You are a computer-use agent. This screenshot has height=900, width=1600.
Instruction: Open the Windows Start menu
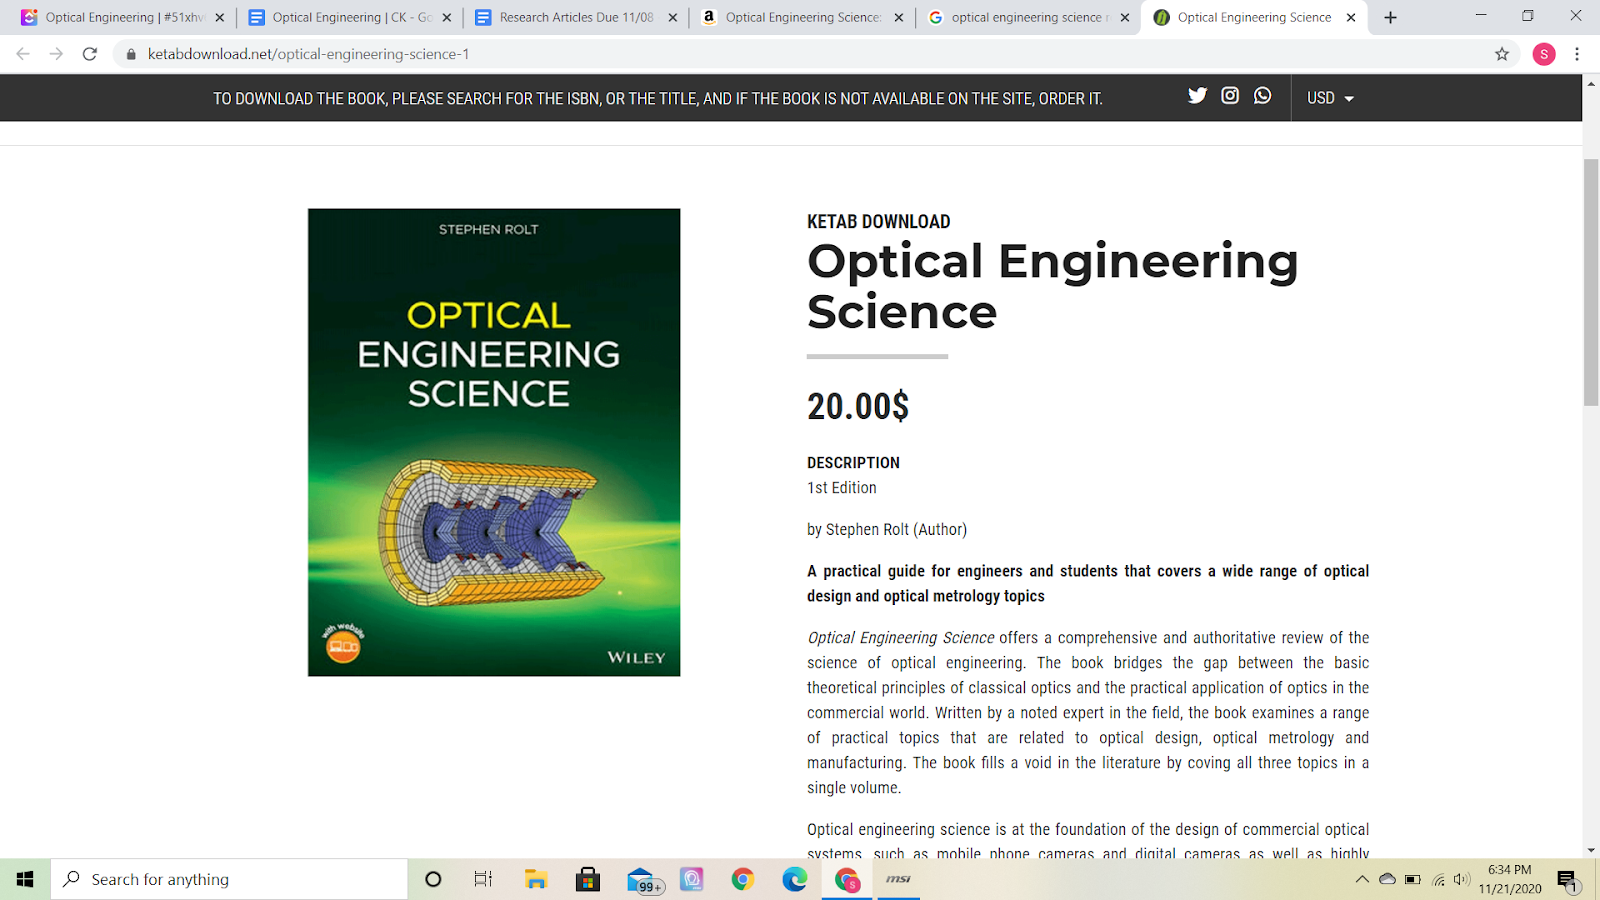tap(25, 879)
